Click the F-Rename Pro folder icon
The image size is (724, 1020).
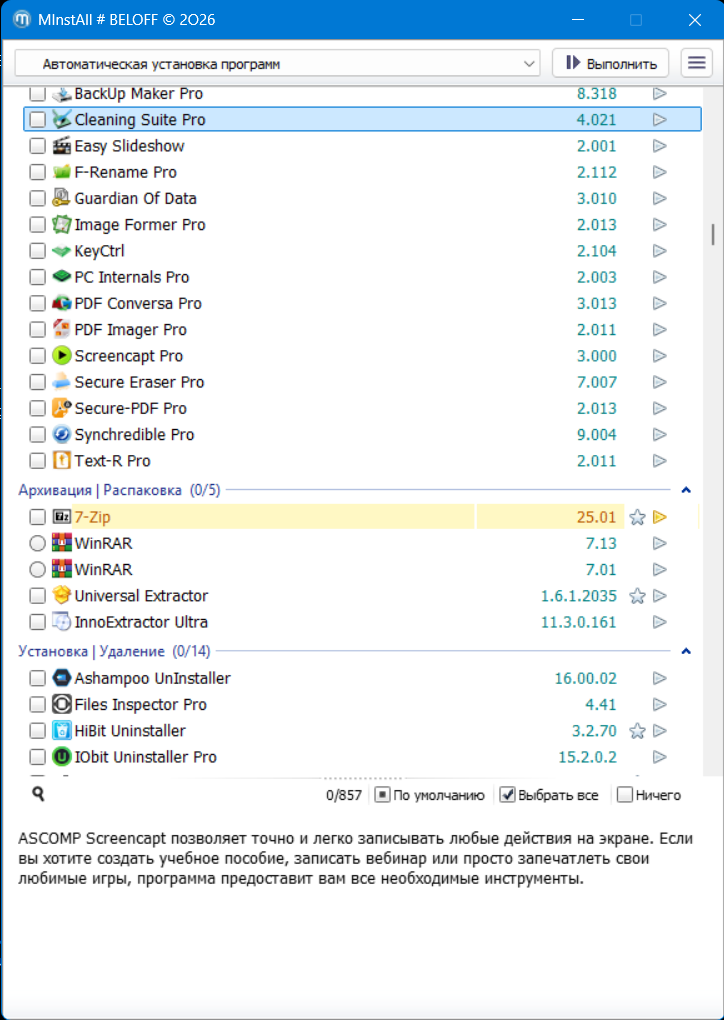pos(61,172)
